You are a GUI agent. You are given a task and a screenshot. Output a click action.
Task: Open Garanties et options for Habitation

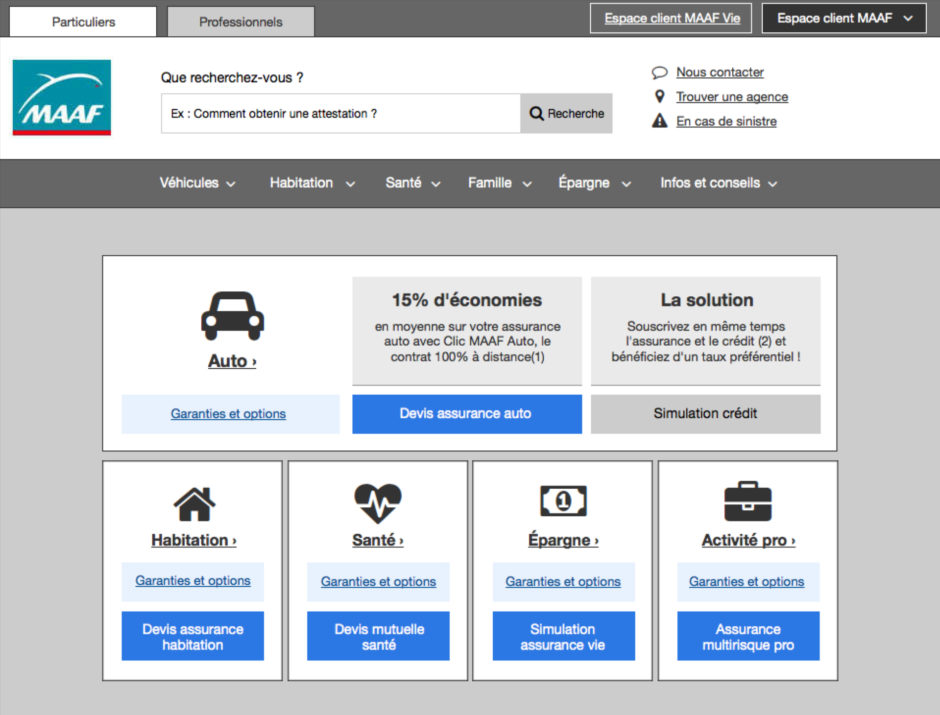(x=193, y=581)
